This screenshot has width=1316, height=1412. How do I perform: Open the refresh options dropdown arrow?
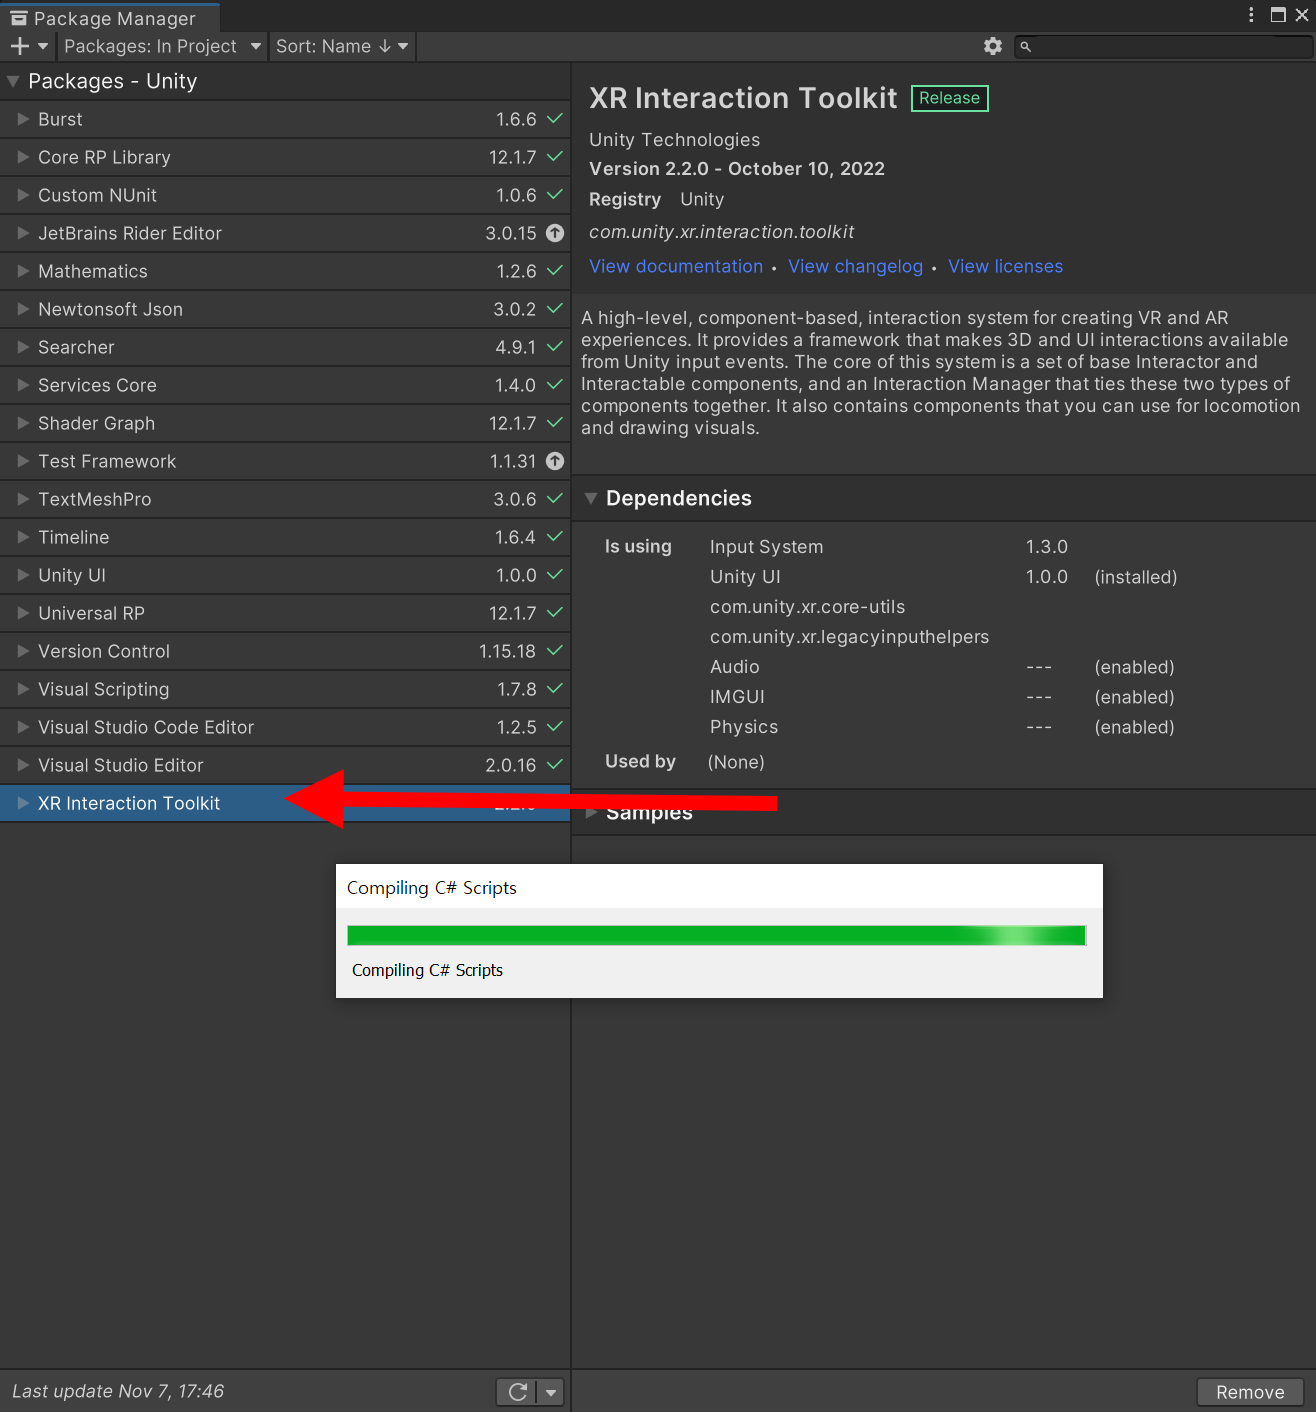[551, 1392]
